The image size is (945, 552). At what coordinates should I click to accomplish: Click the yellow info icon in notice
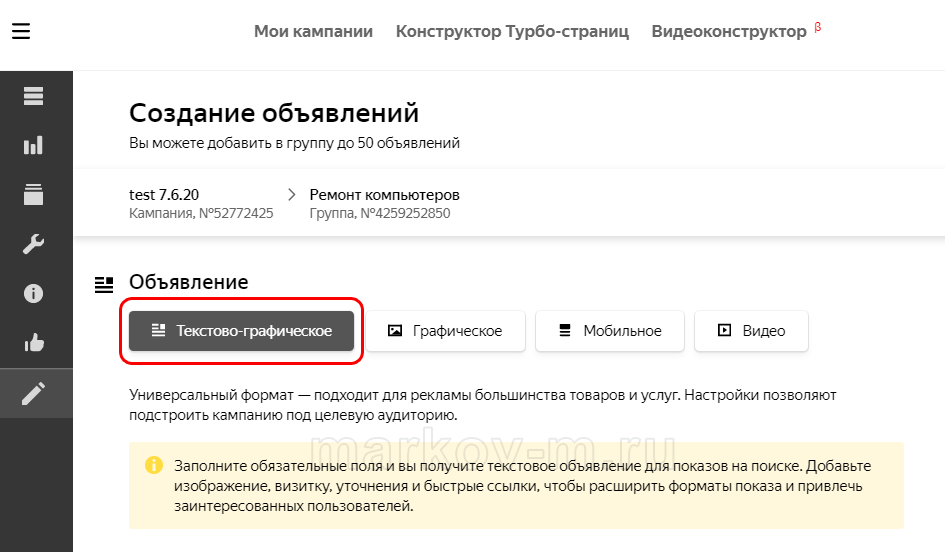pyautogui.click(x=153, y=466)
